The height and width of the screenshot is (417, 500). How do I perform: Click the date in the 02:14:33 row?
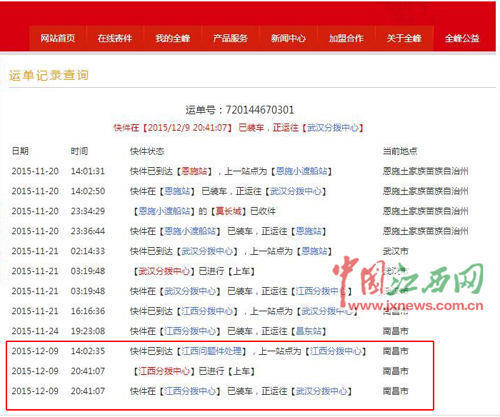point(35,251)
